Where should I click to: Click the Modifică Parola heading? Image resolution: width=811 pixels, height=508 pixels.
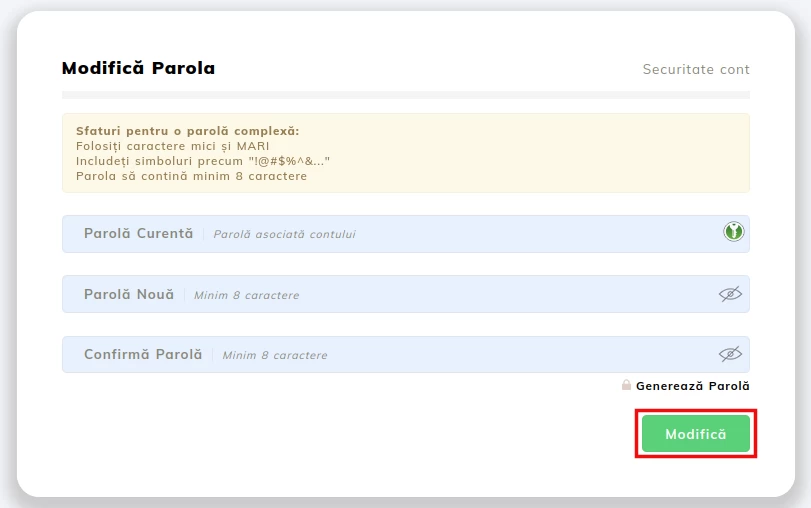click(138, 68)
